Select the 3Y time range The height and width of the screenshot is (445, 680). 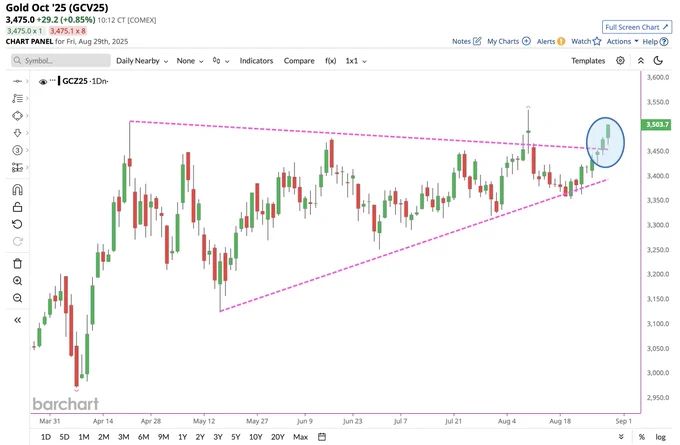(x=218, y=437)
